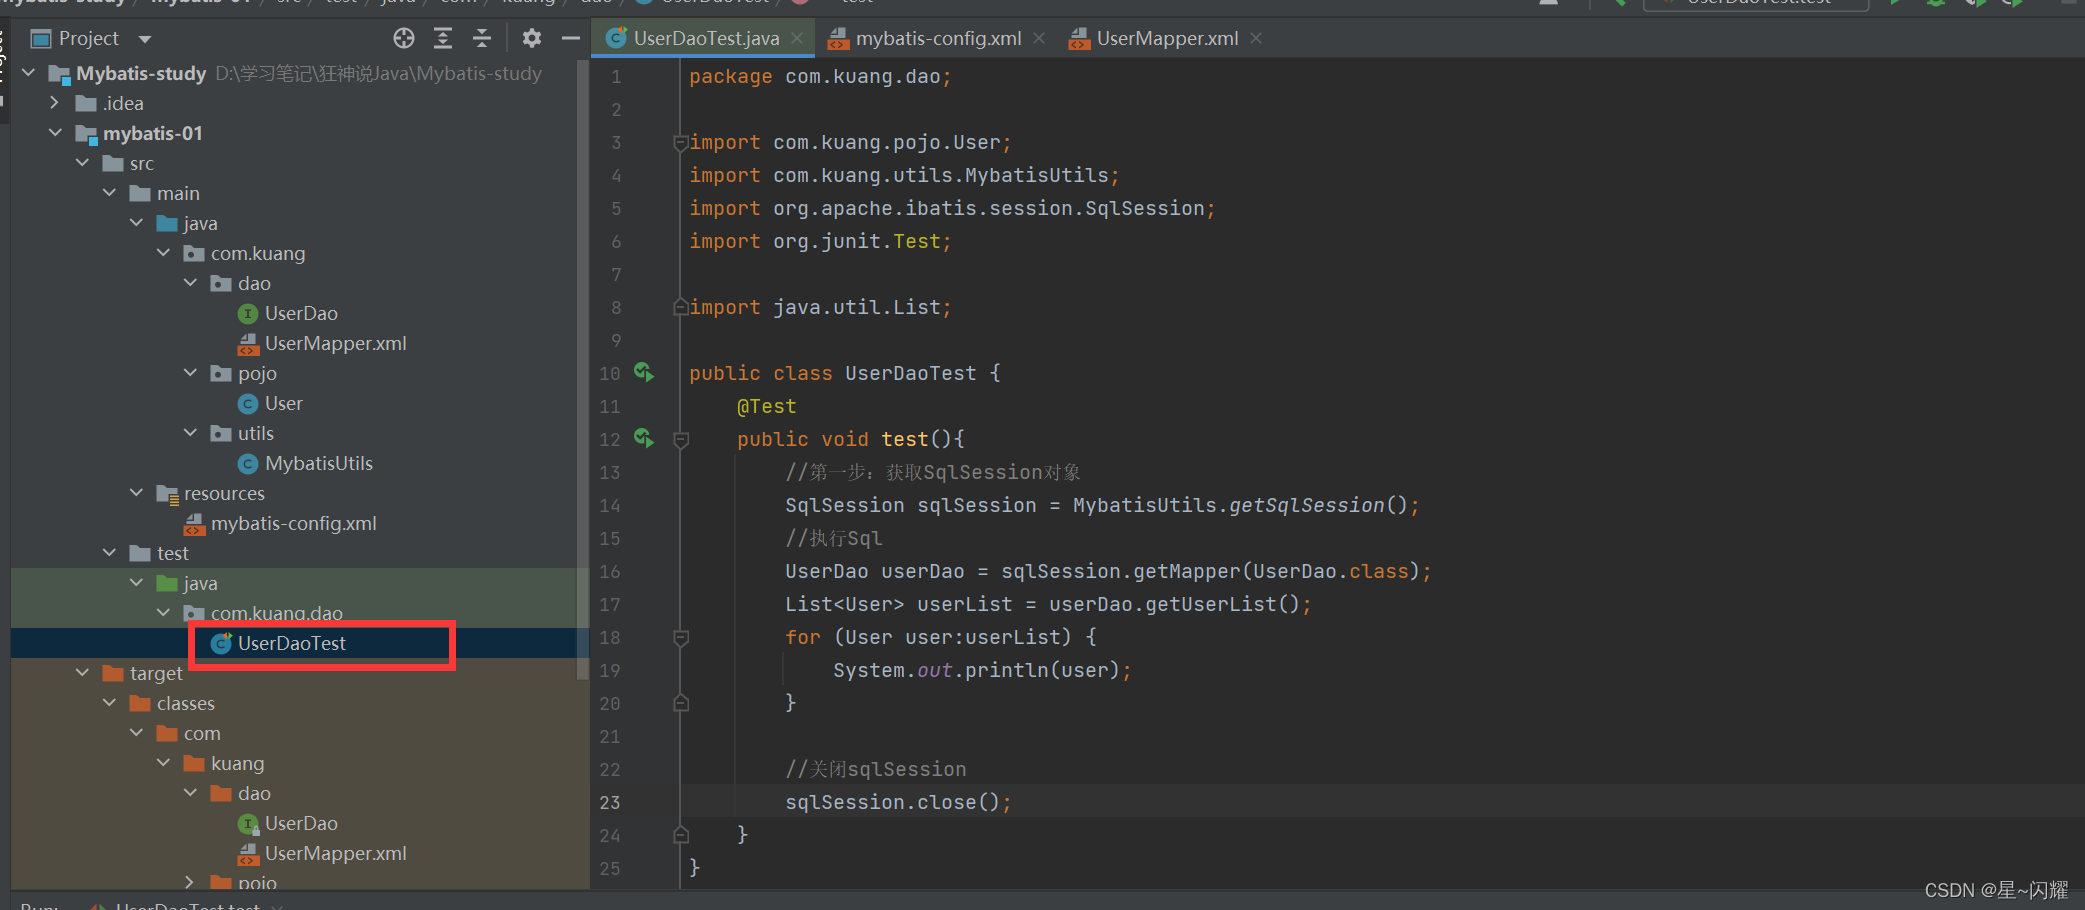Click the package com.kuang.dao declaration

pos(820,77)
